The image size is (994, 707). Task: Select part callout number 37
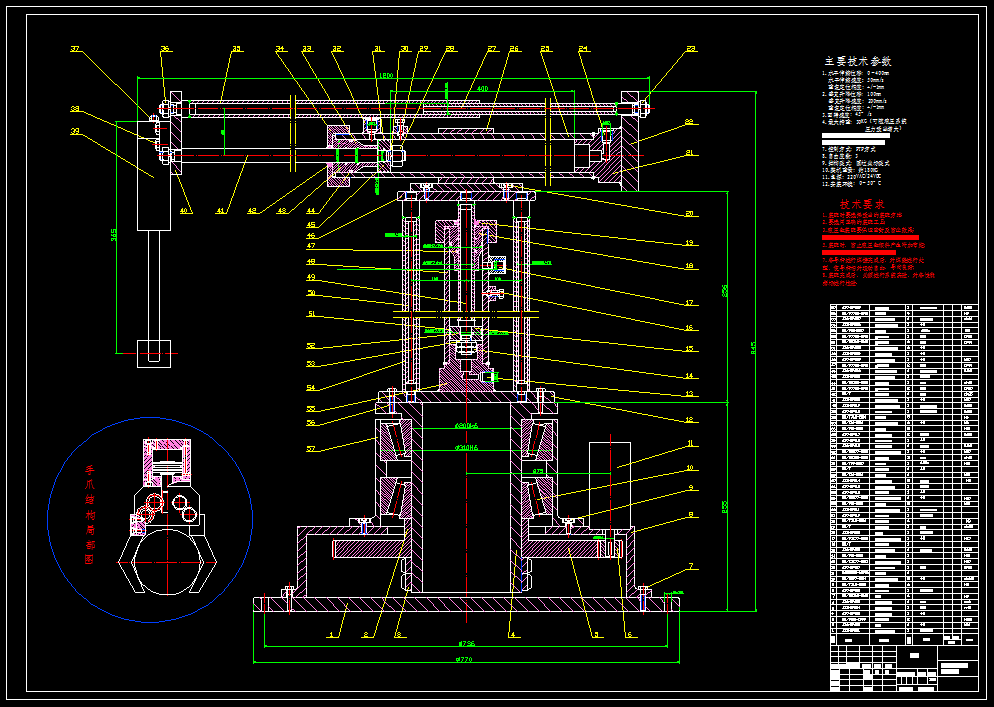pos(75,49)
